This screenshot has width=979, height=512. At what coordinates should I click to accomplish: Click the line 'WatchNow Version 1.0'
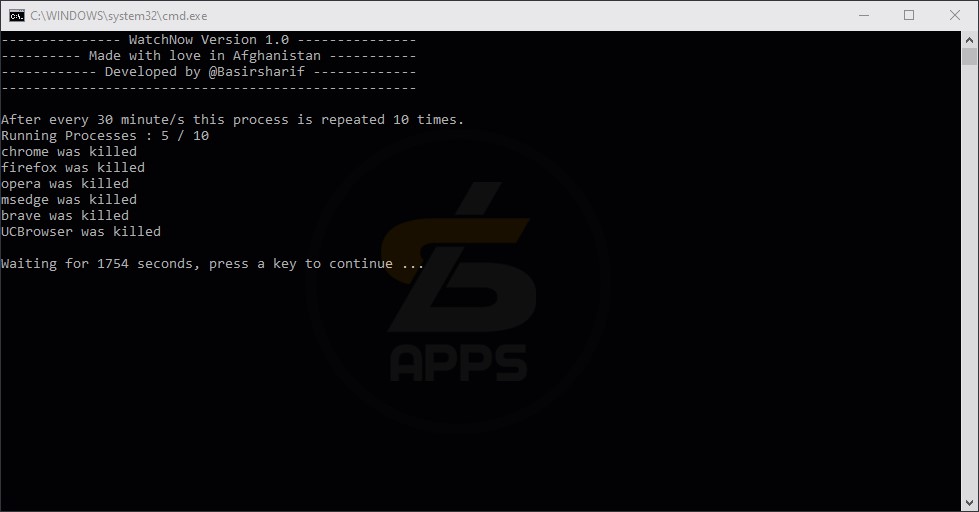click(x=209, y=40)
